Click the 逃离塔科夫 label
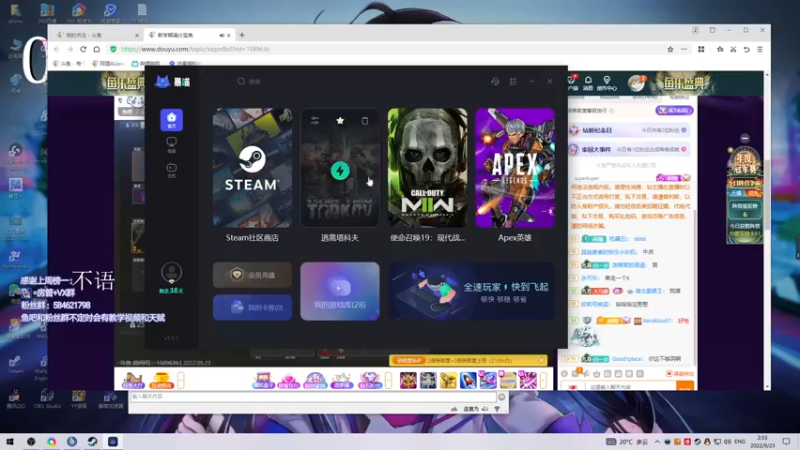Viewport: 800px width, 450px height. (x=340, y=238)
